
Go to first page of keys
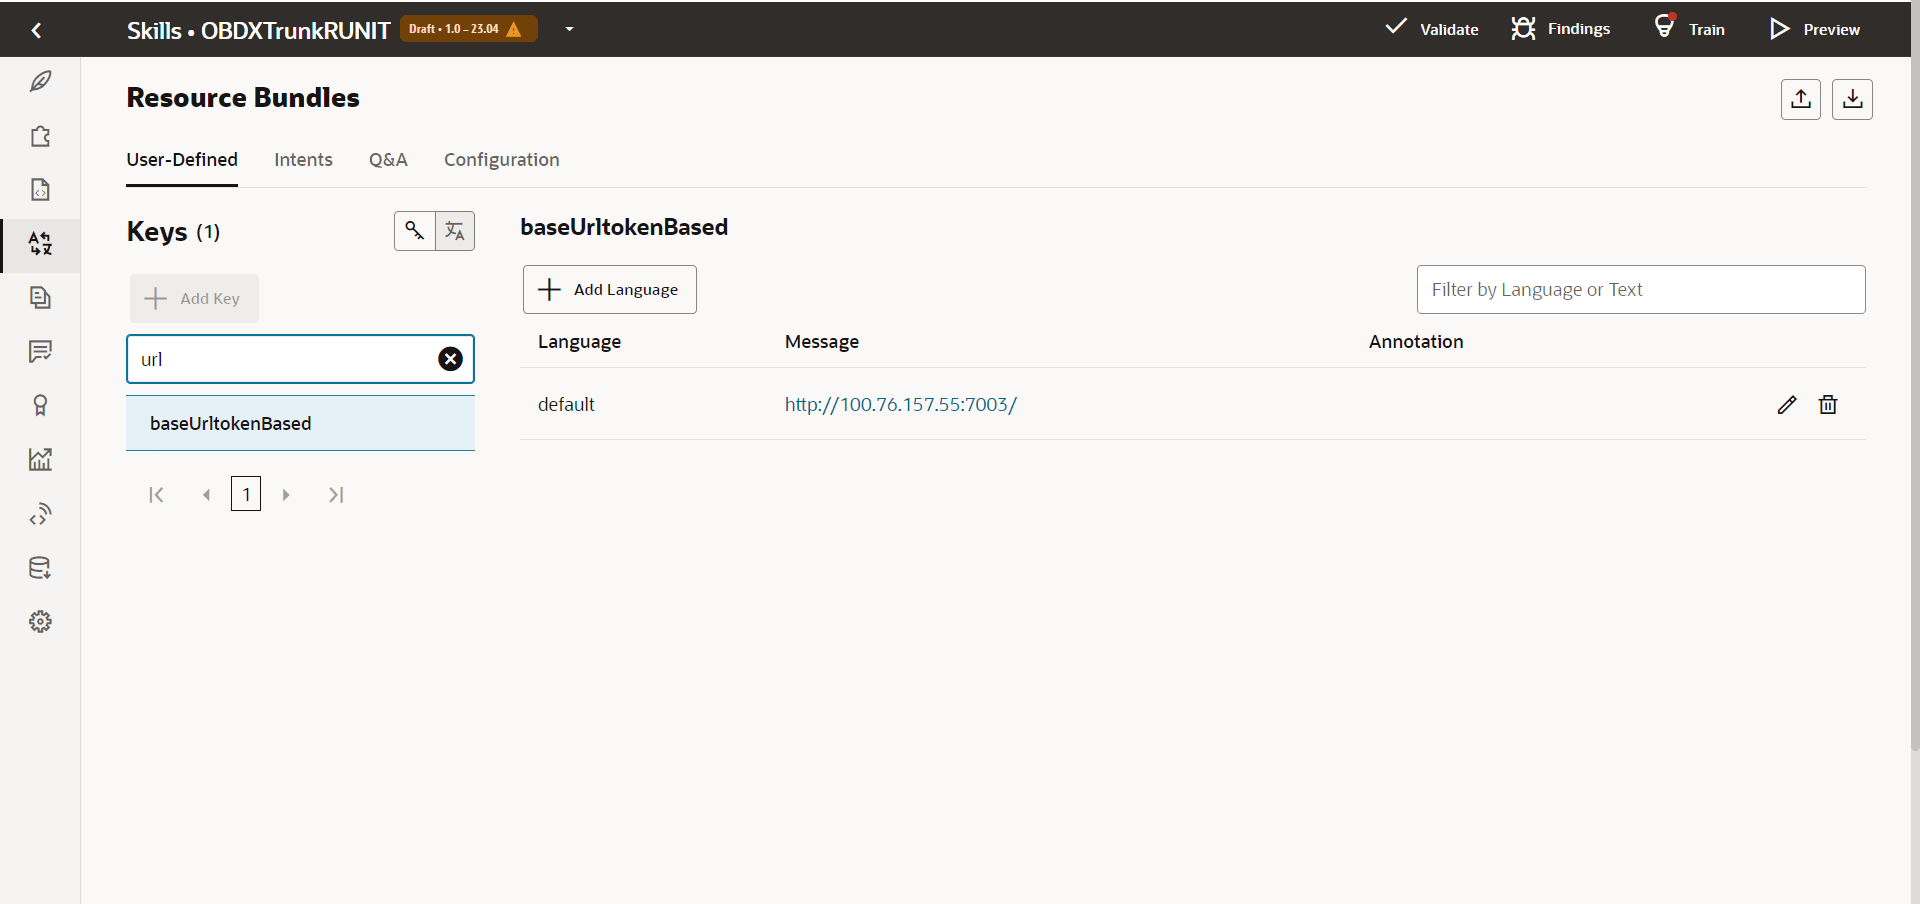[156, 495]
